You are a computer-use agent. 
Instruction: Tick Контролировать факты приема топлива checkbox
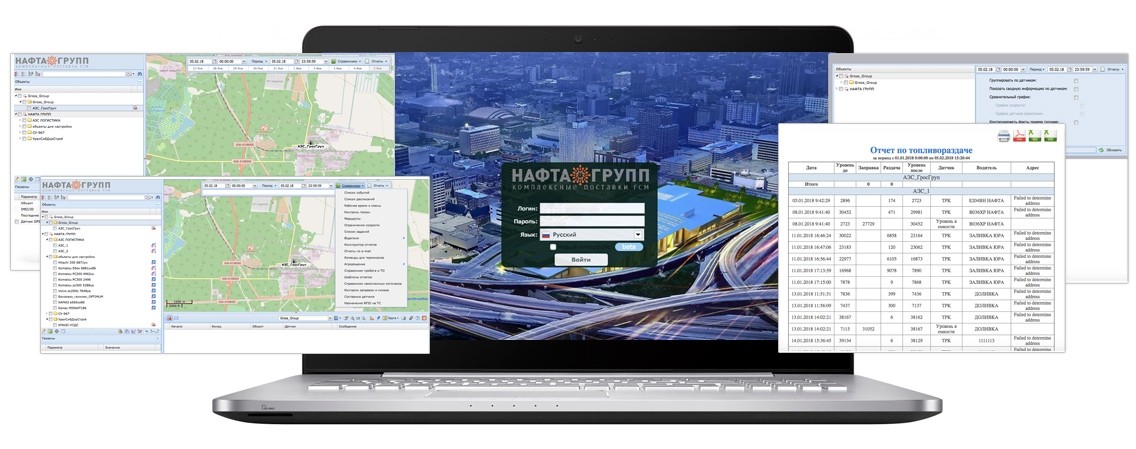pyautogui.click(x=1076, y=122)
